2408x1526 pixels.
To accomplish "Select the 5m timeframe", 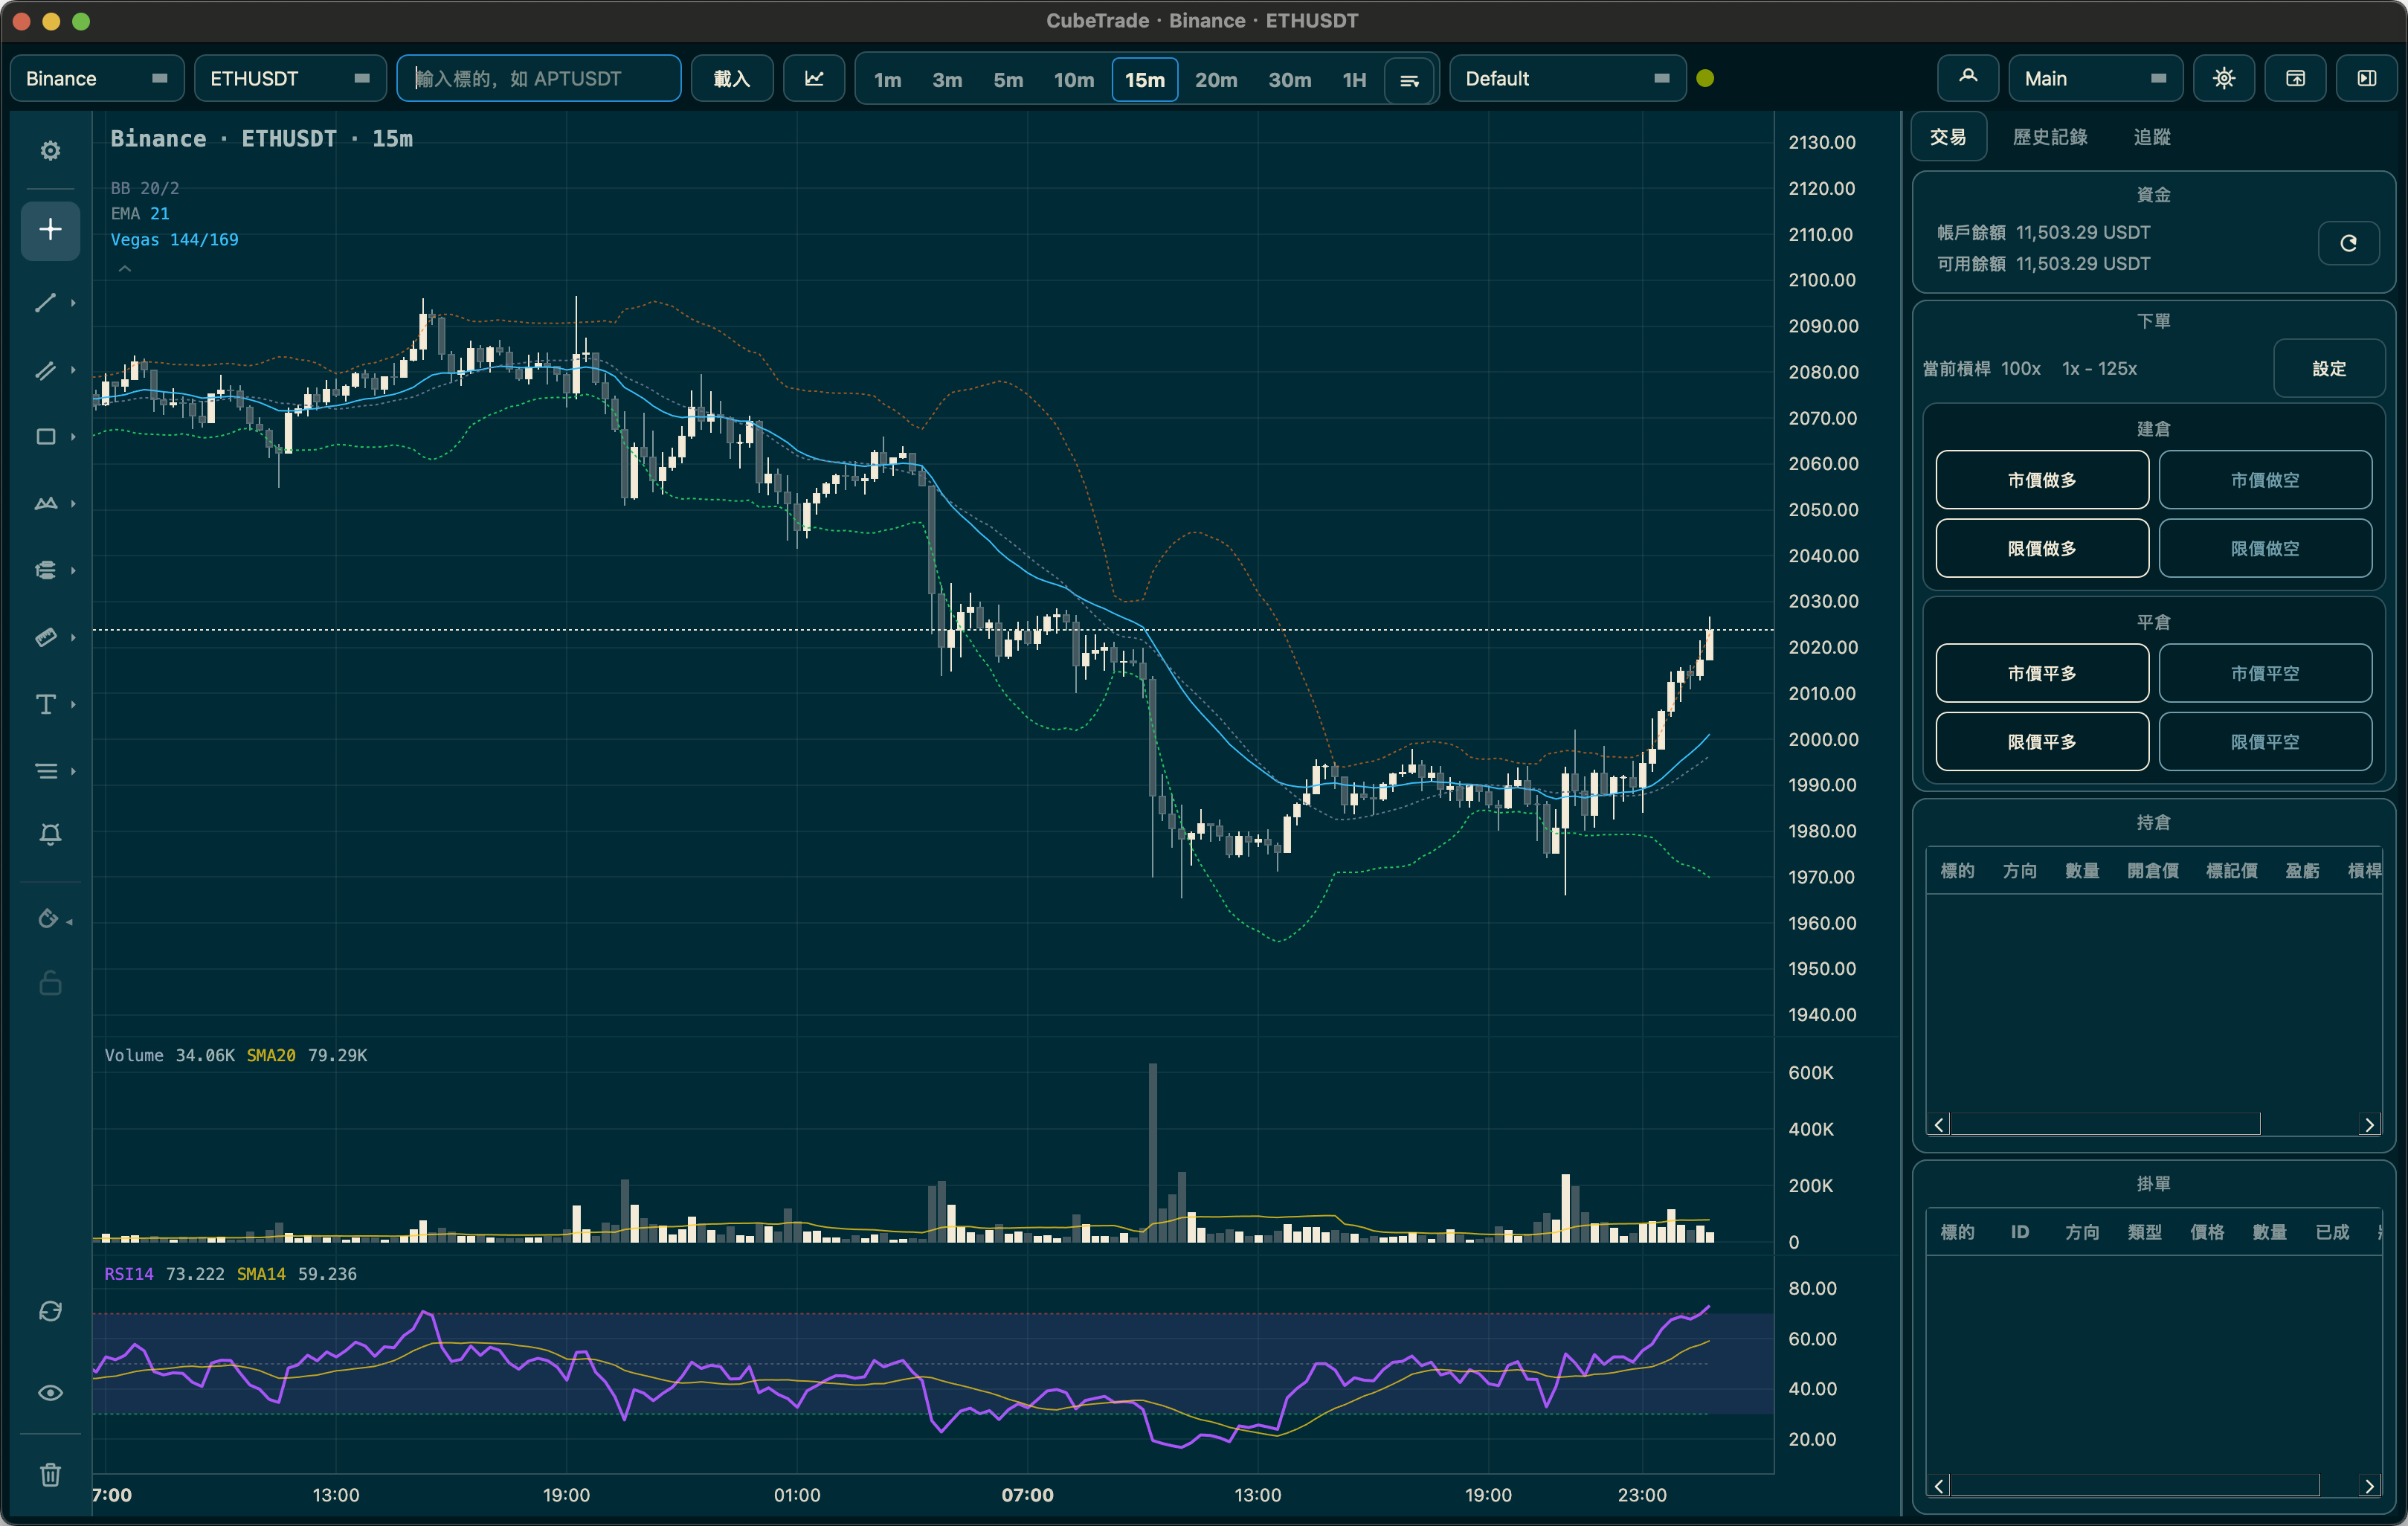I will click(x=1008, y=79).
